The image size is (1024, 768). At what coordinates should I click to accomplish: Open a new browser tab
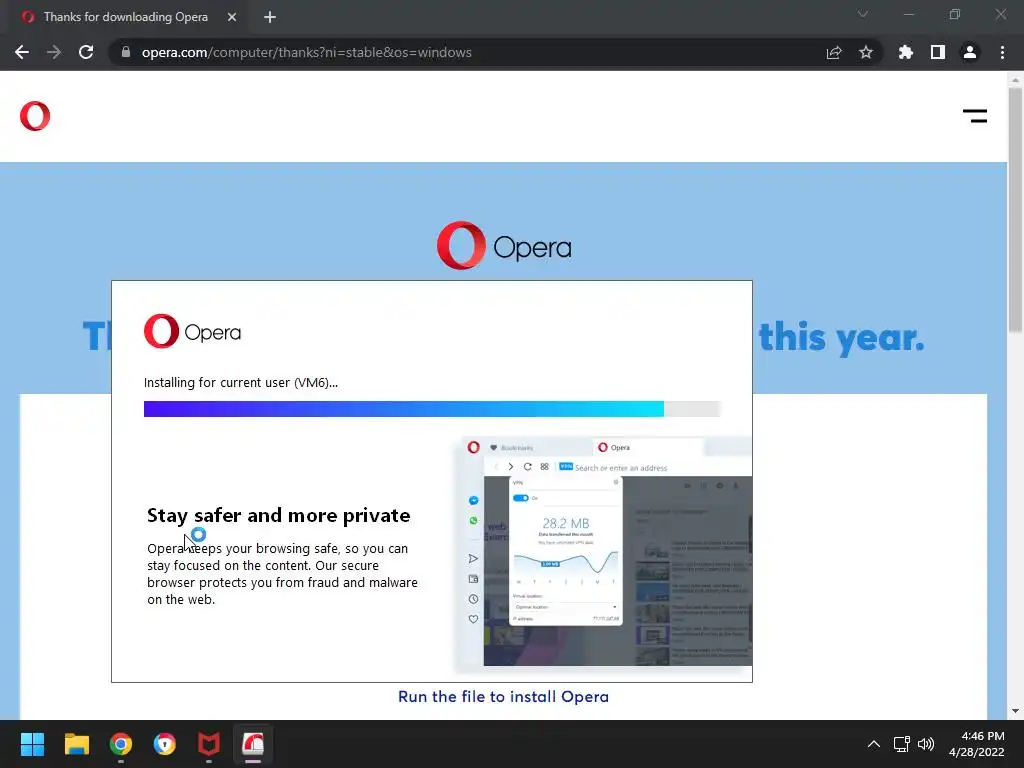coord(270,17)
